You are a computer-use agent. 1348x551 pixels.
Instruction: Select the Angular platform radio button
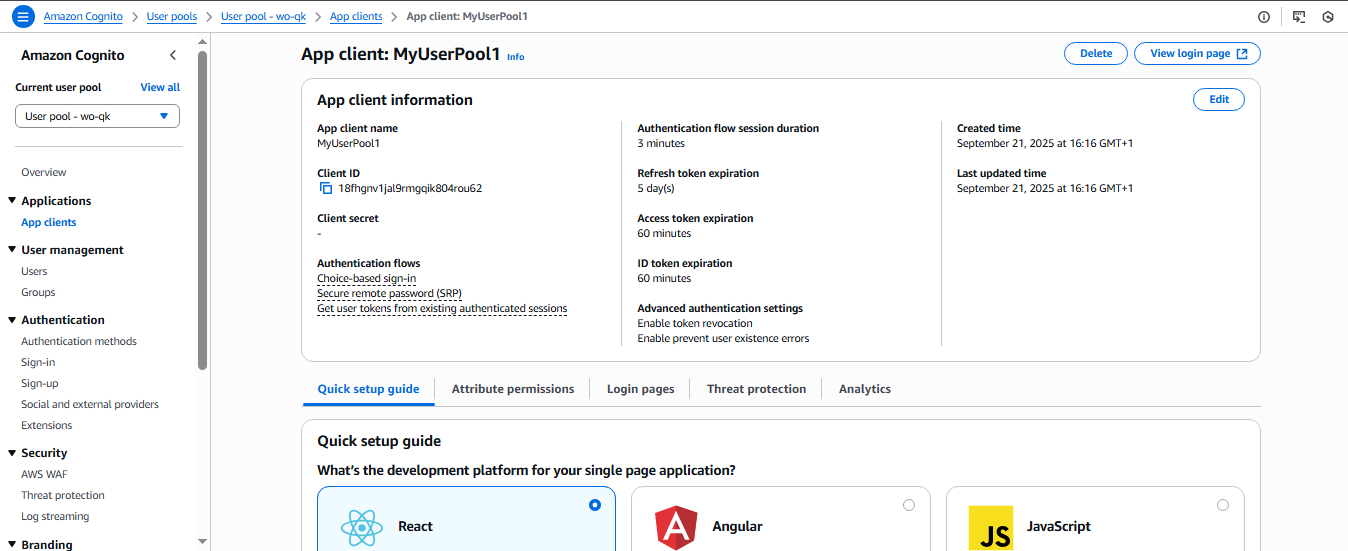pos(909,505)
